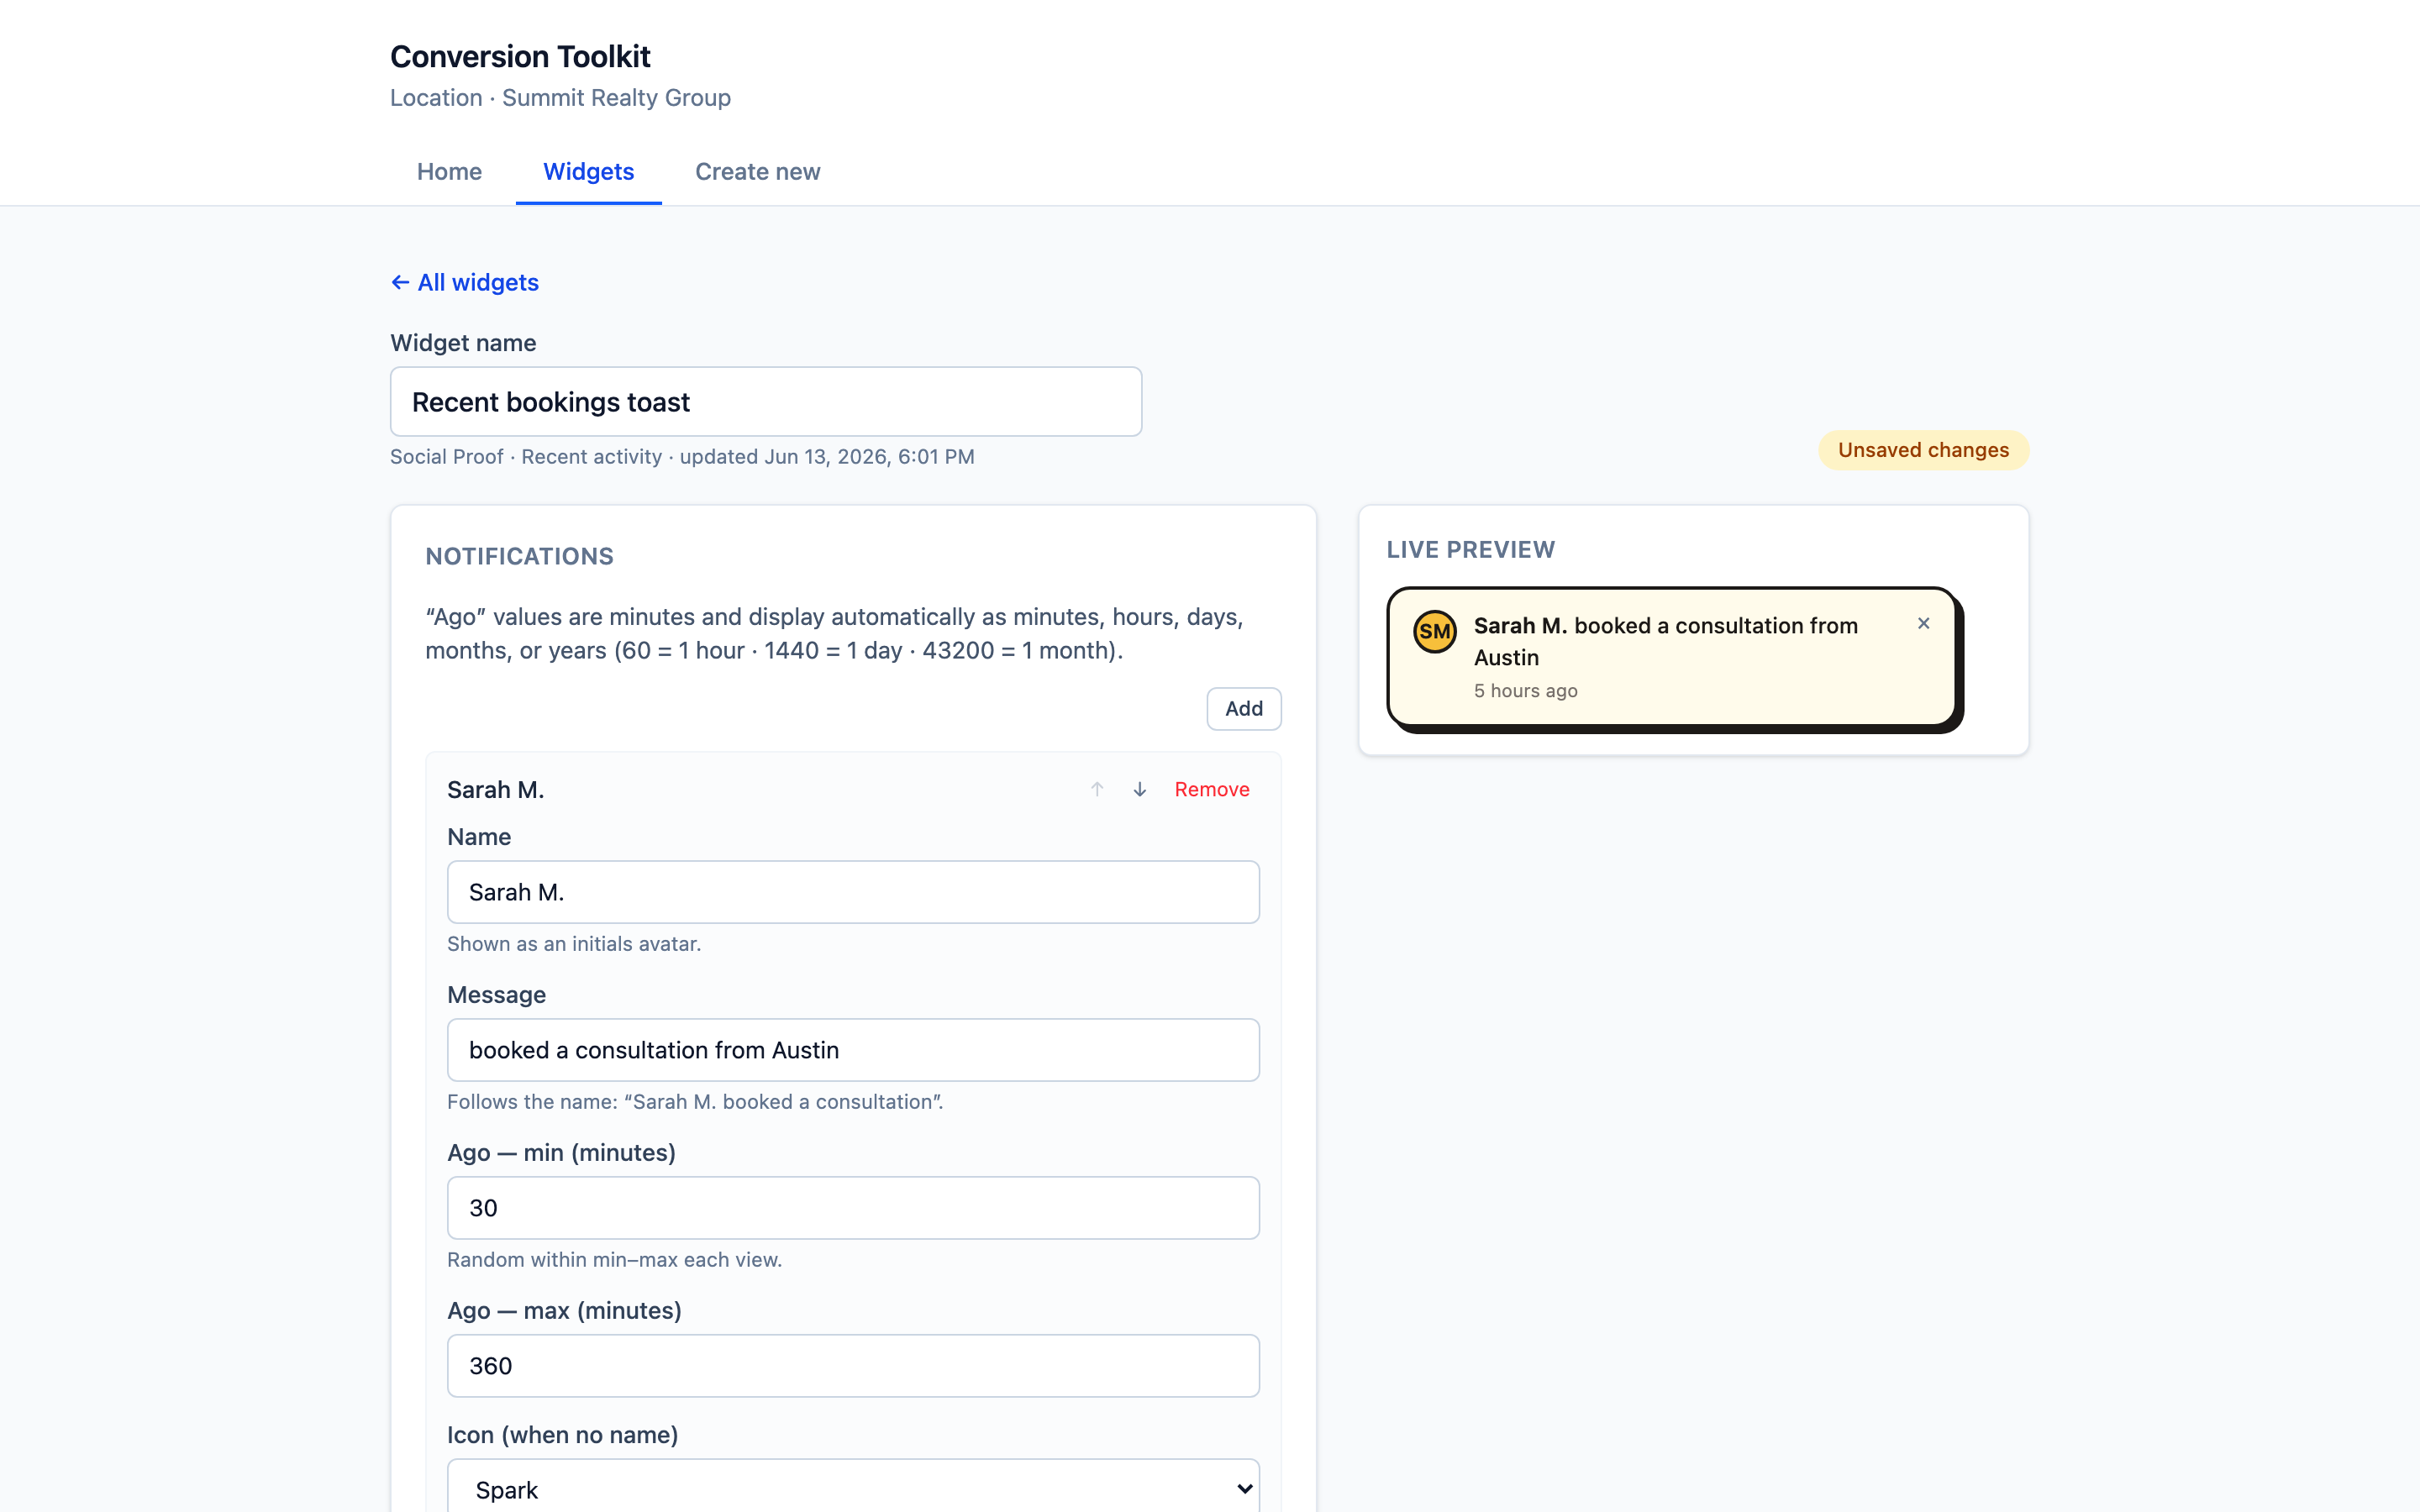Click 'Location · Summit Realty Group' subtitle
Viewport: 2420px width, 1512px height.
click(x=560, y=97)
